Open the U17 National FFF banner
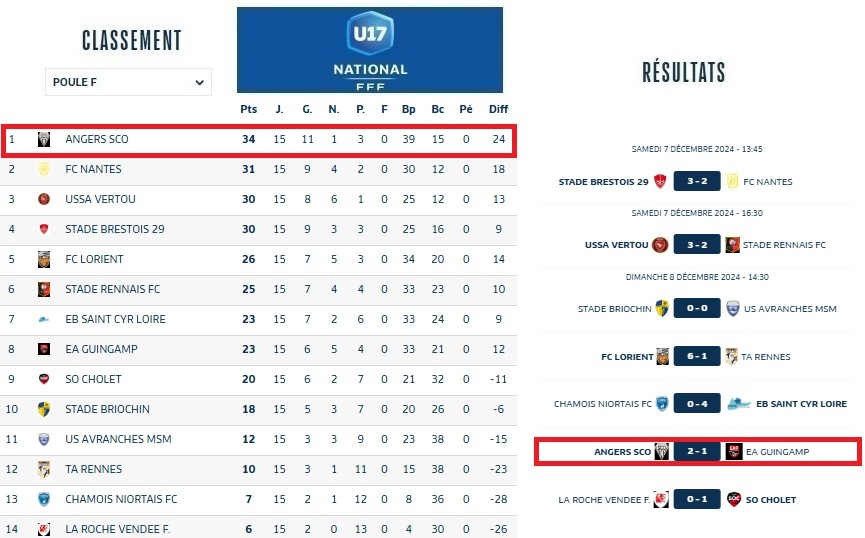The image size is (865, 538). pyautogui.click(x=370, y=50)
